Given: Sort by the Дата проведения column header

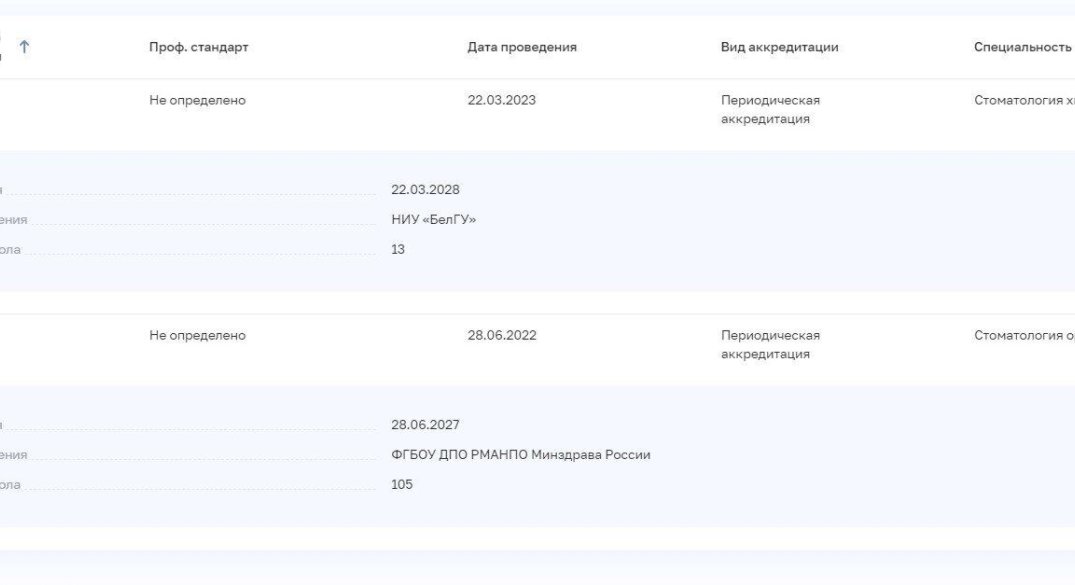Looking at the screenshot, I should [522, 47].
